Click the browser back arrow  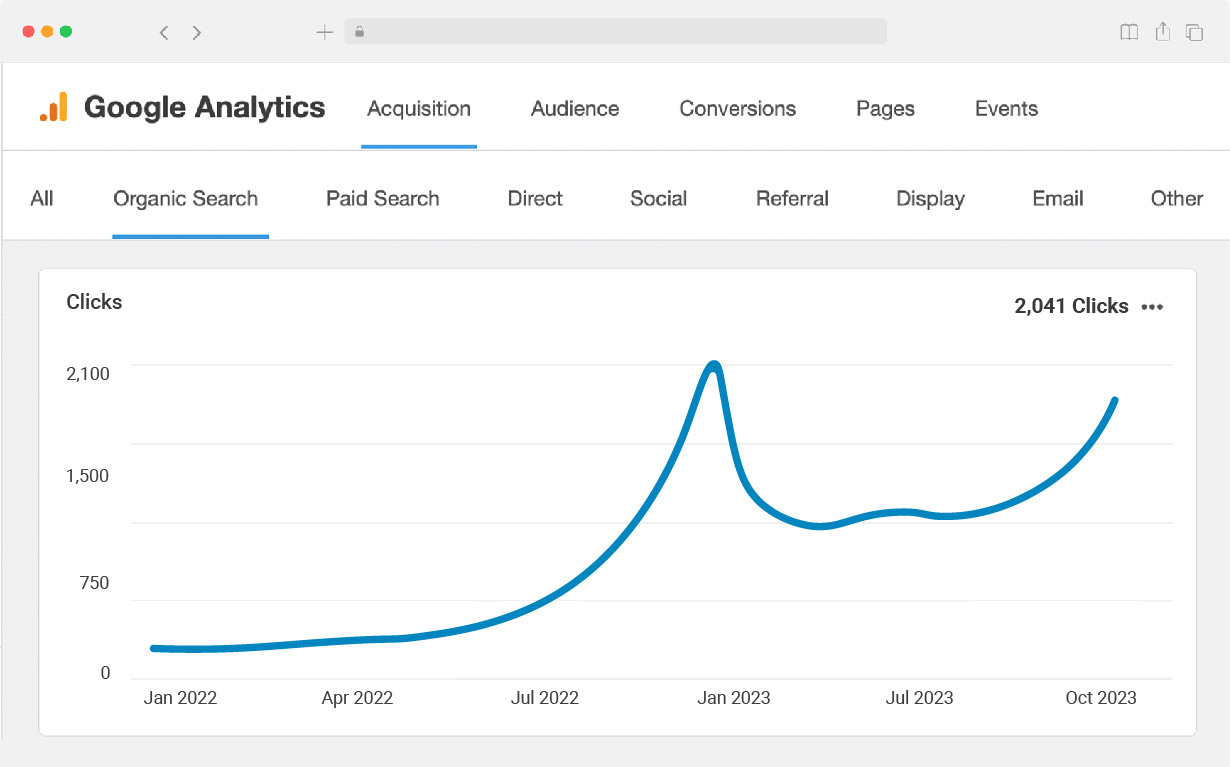pyautogui.click(x=164, y=32)
